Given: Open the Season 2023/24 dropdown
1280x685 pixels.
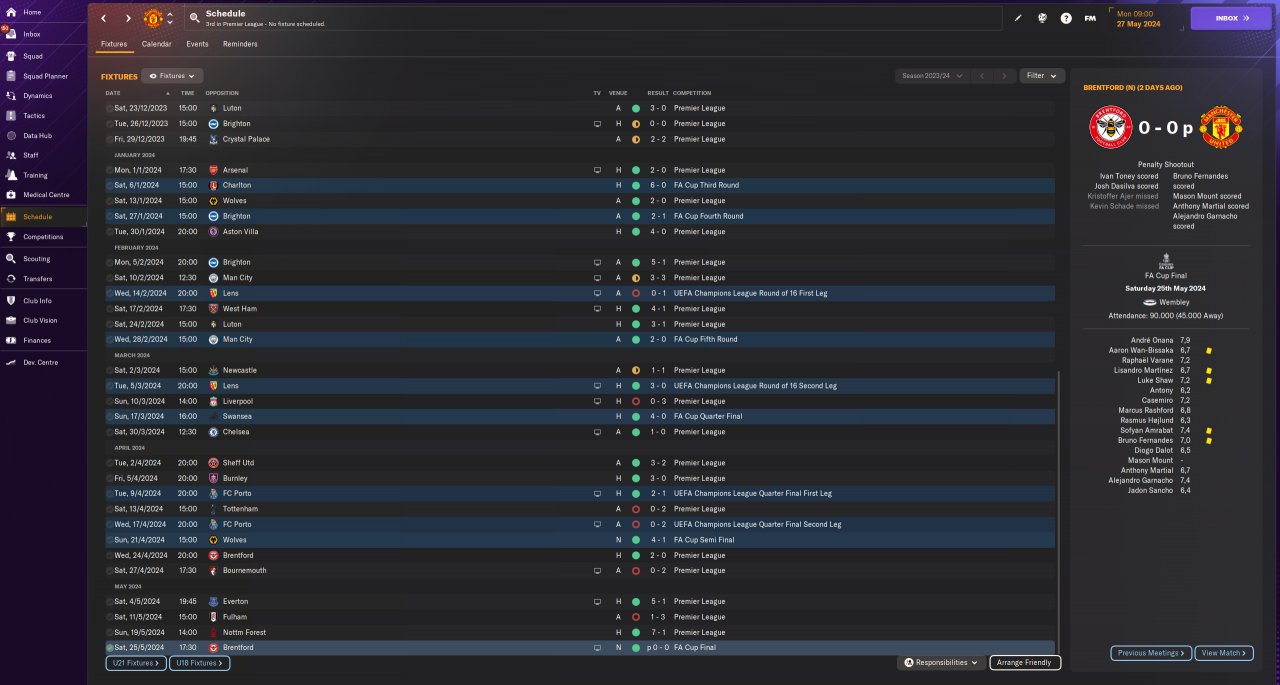Looking at the screenshot, I should (x=932, y=76).
